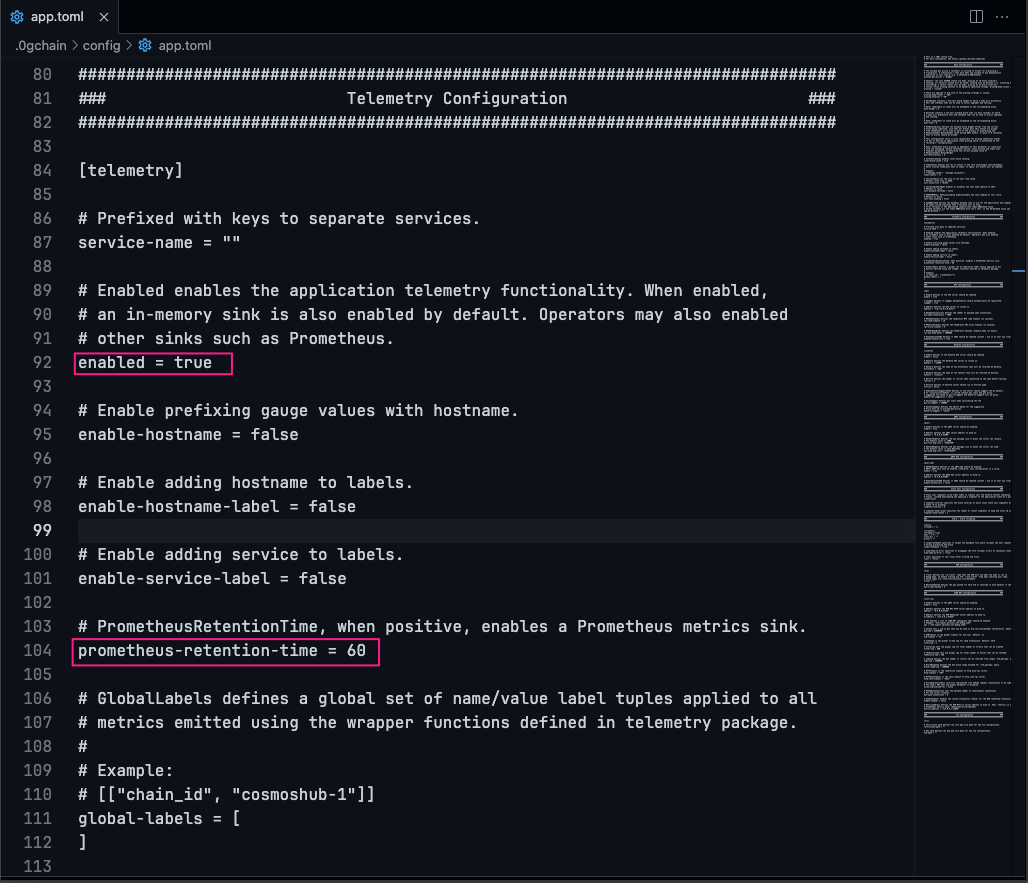Split the editor to the right
This screenshot has width=1028, height=883.
tap(977, 17)
